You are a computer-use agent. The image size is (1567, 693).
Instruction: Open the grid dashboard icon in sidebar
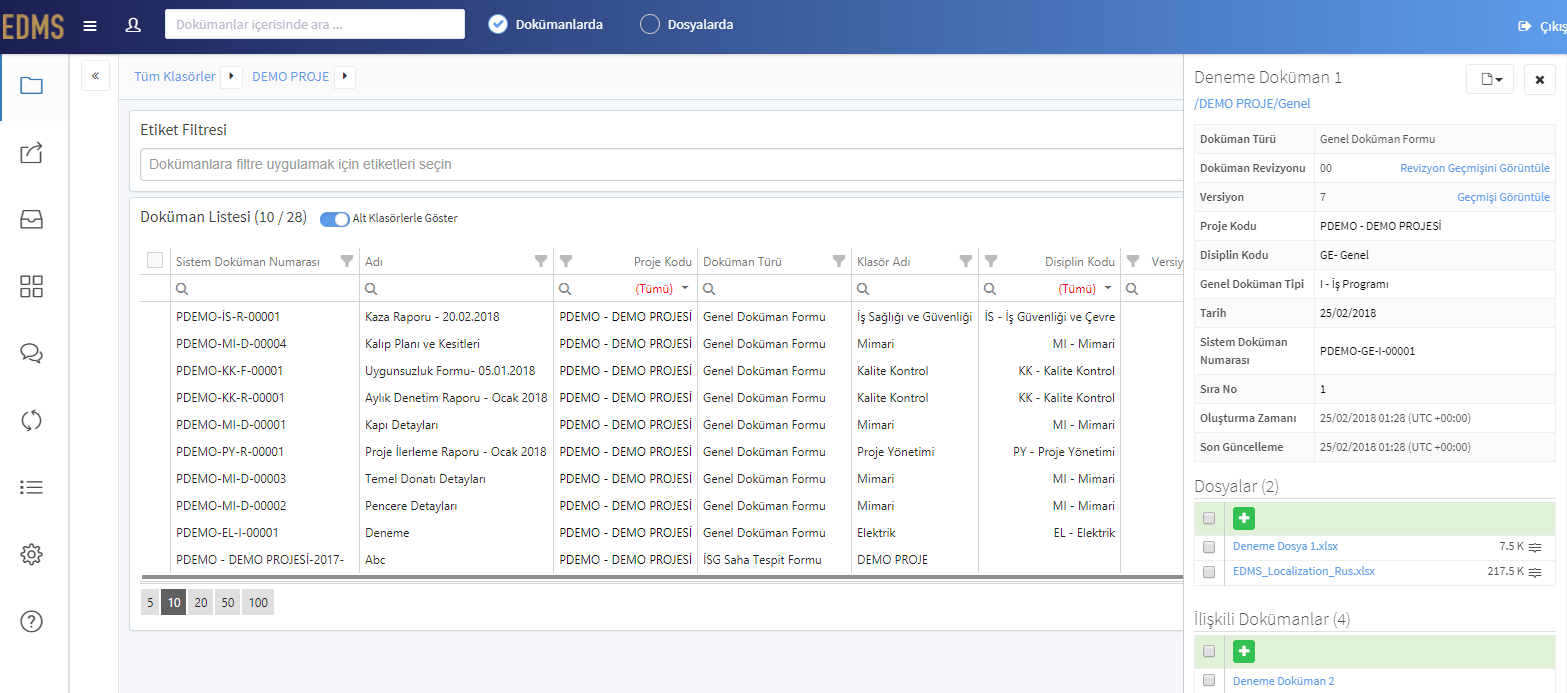31,287
